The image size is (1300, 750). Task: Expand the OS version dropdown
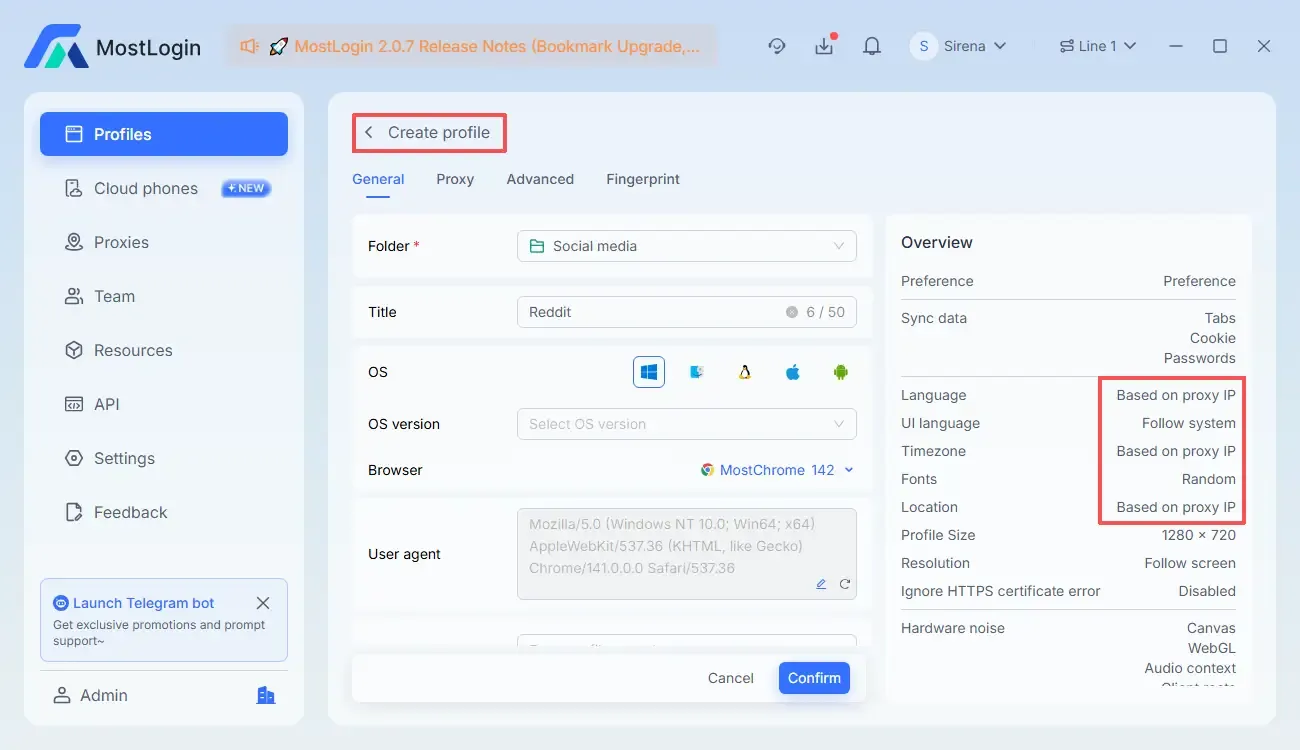pyautogui.click(x=686, y=424)
